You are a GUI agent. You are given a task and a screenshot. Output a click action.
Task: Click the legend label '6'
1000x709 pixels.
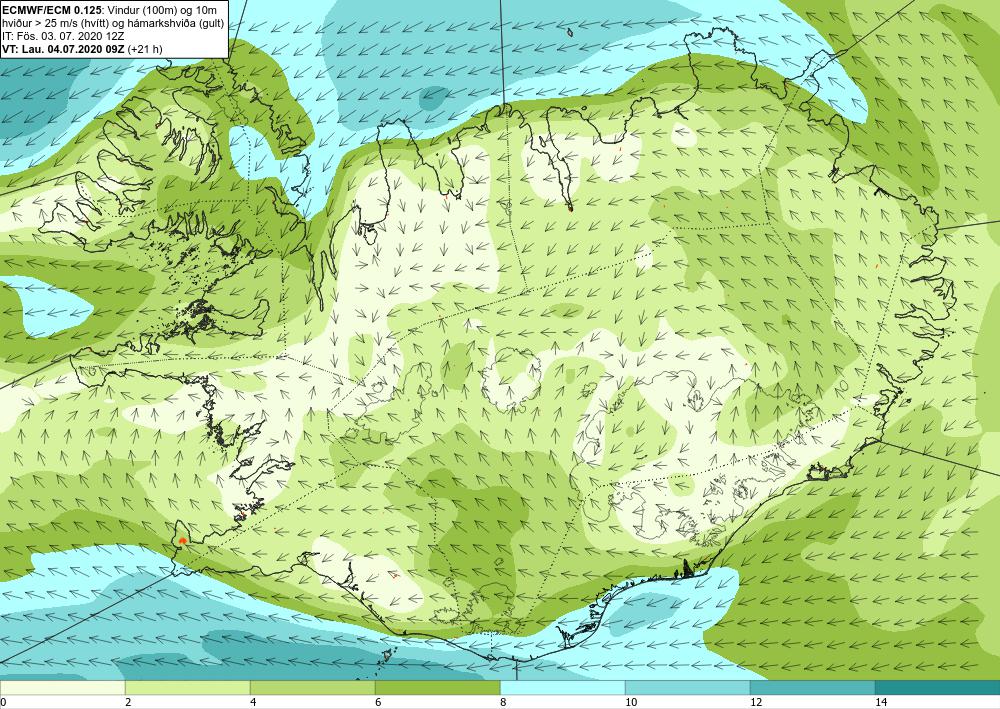378,702
